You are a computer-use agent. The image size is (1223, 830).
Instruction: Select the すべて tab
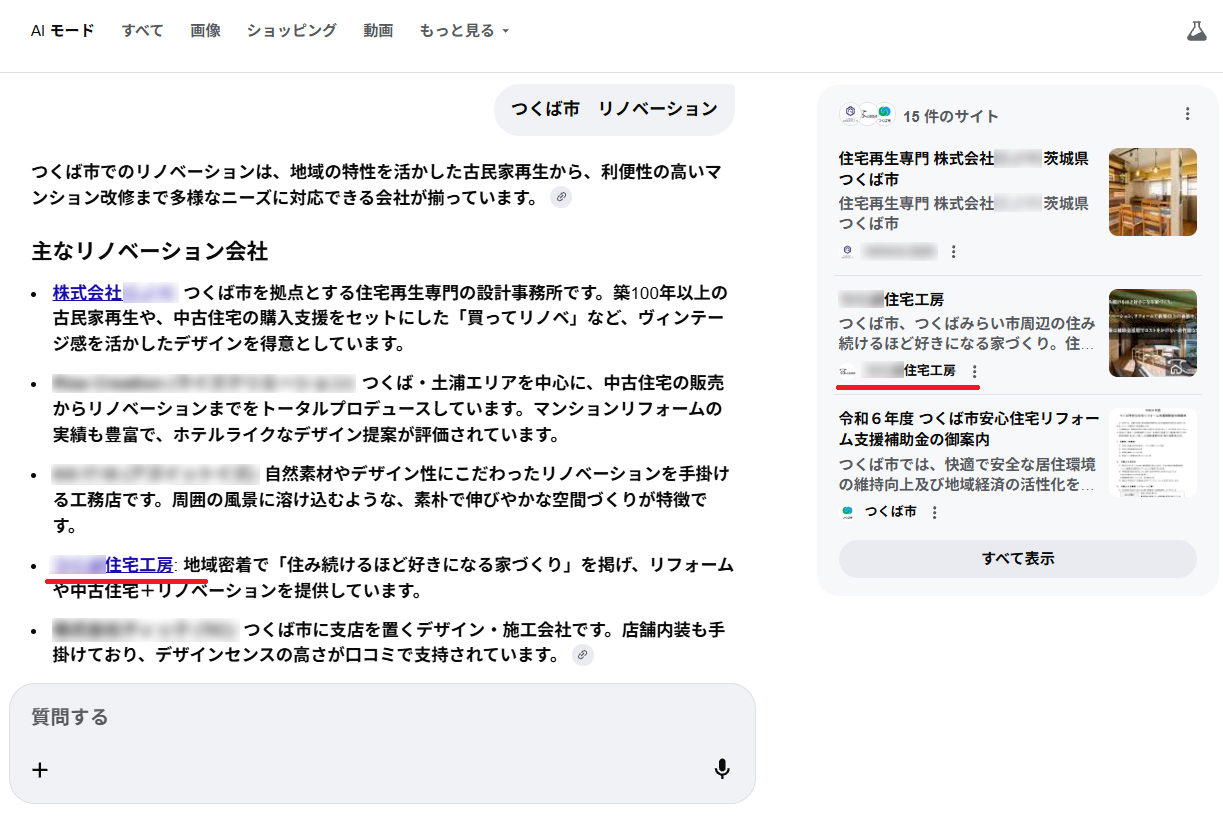[x=142, y=31]
